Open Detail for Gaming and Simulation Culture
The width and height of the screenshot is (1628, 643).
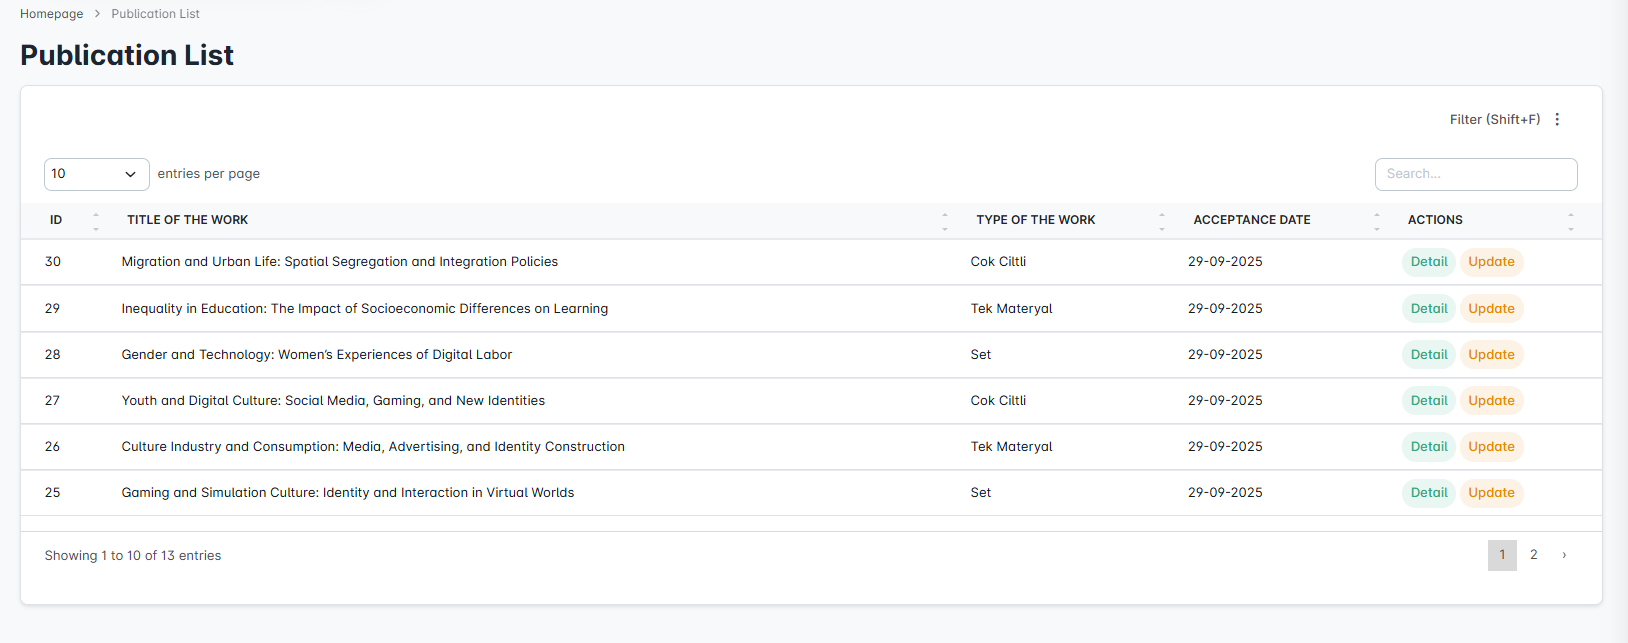[1428, 493]
